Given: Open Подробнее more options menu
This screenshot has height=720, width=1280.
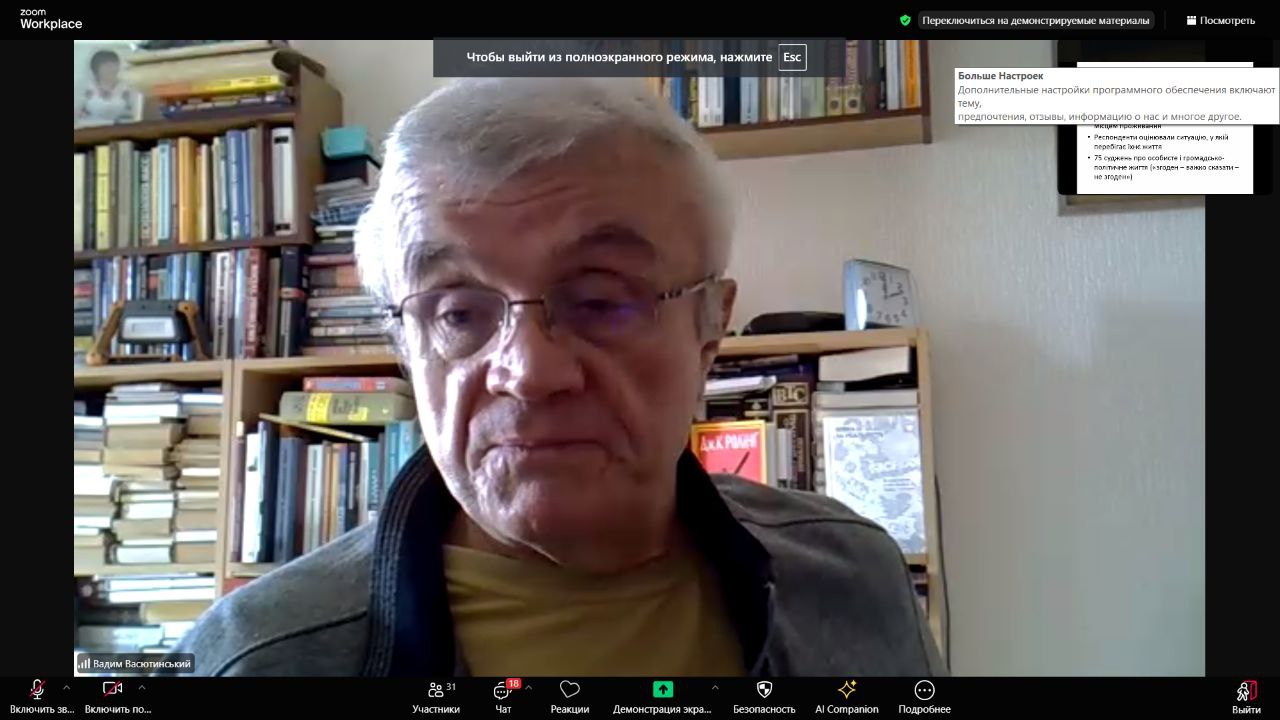Looking at the screenshot, I should (x=924, y=695).
